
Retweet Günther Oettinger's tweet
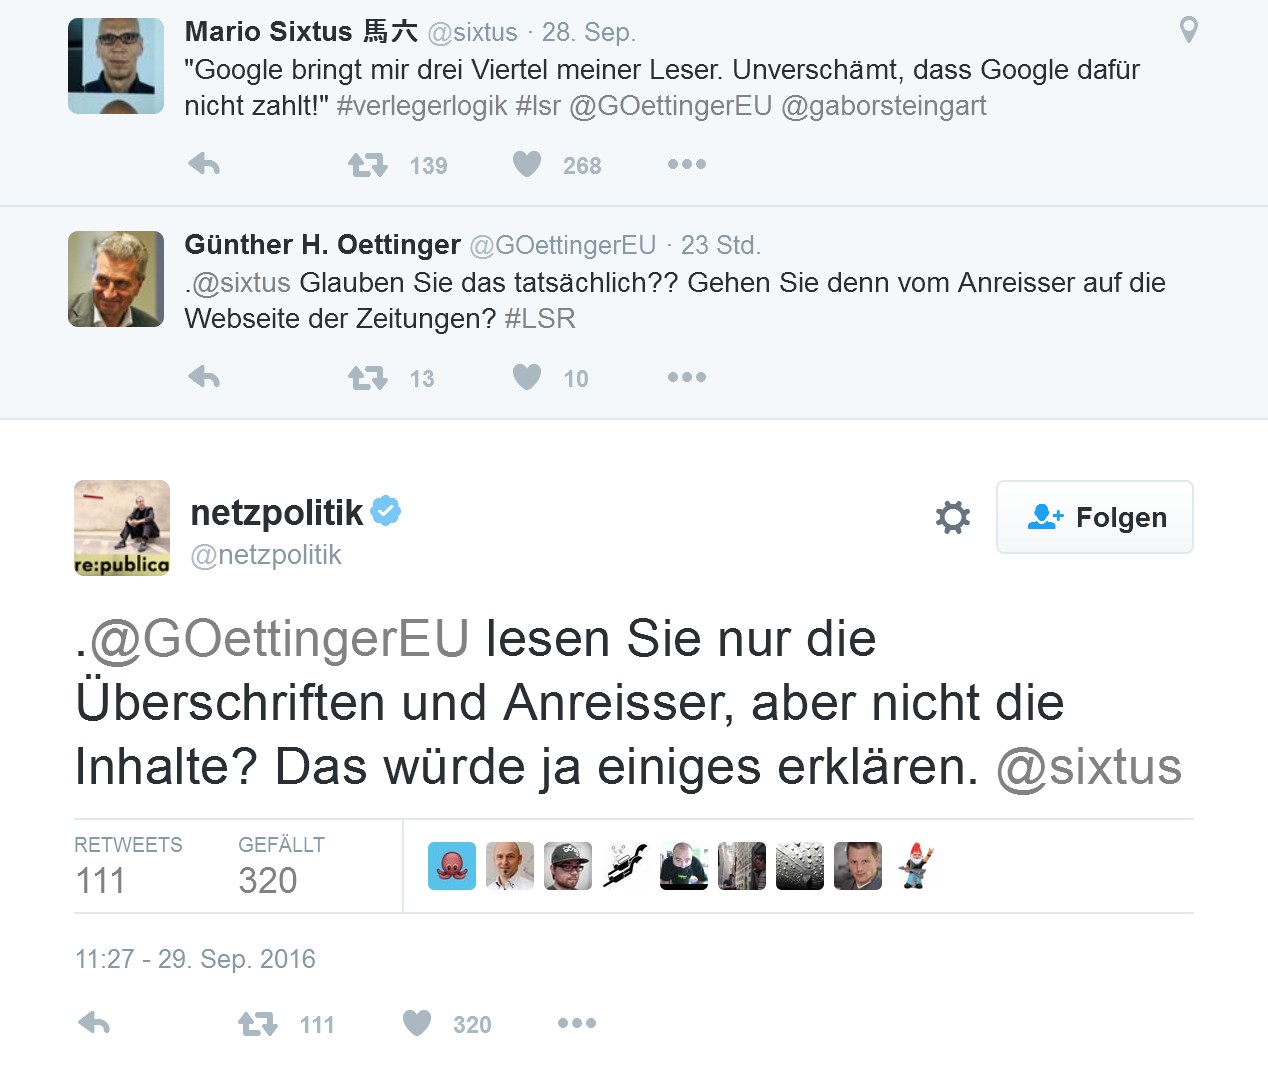(x=368, y=378)
